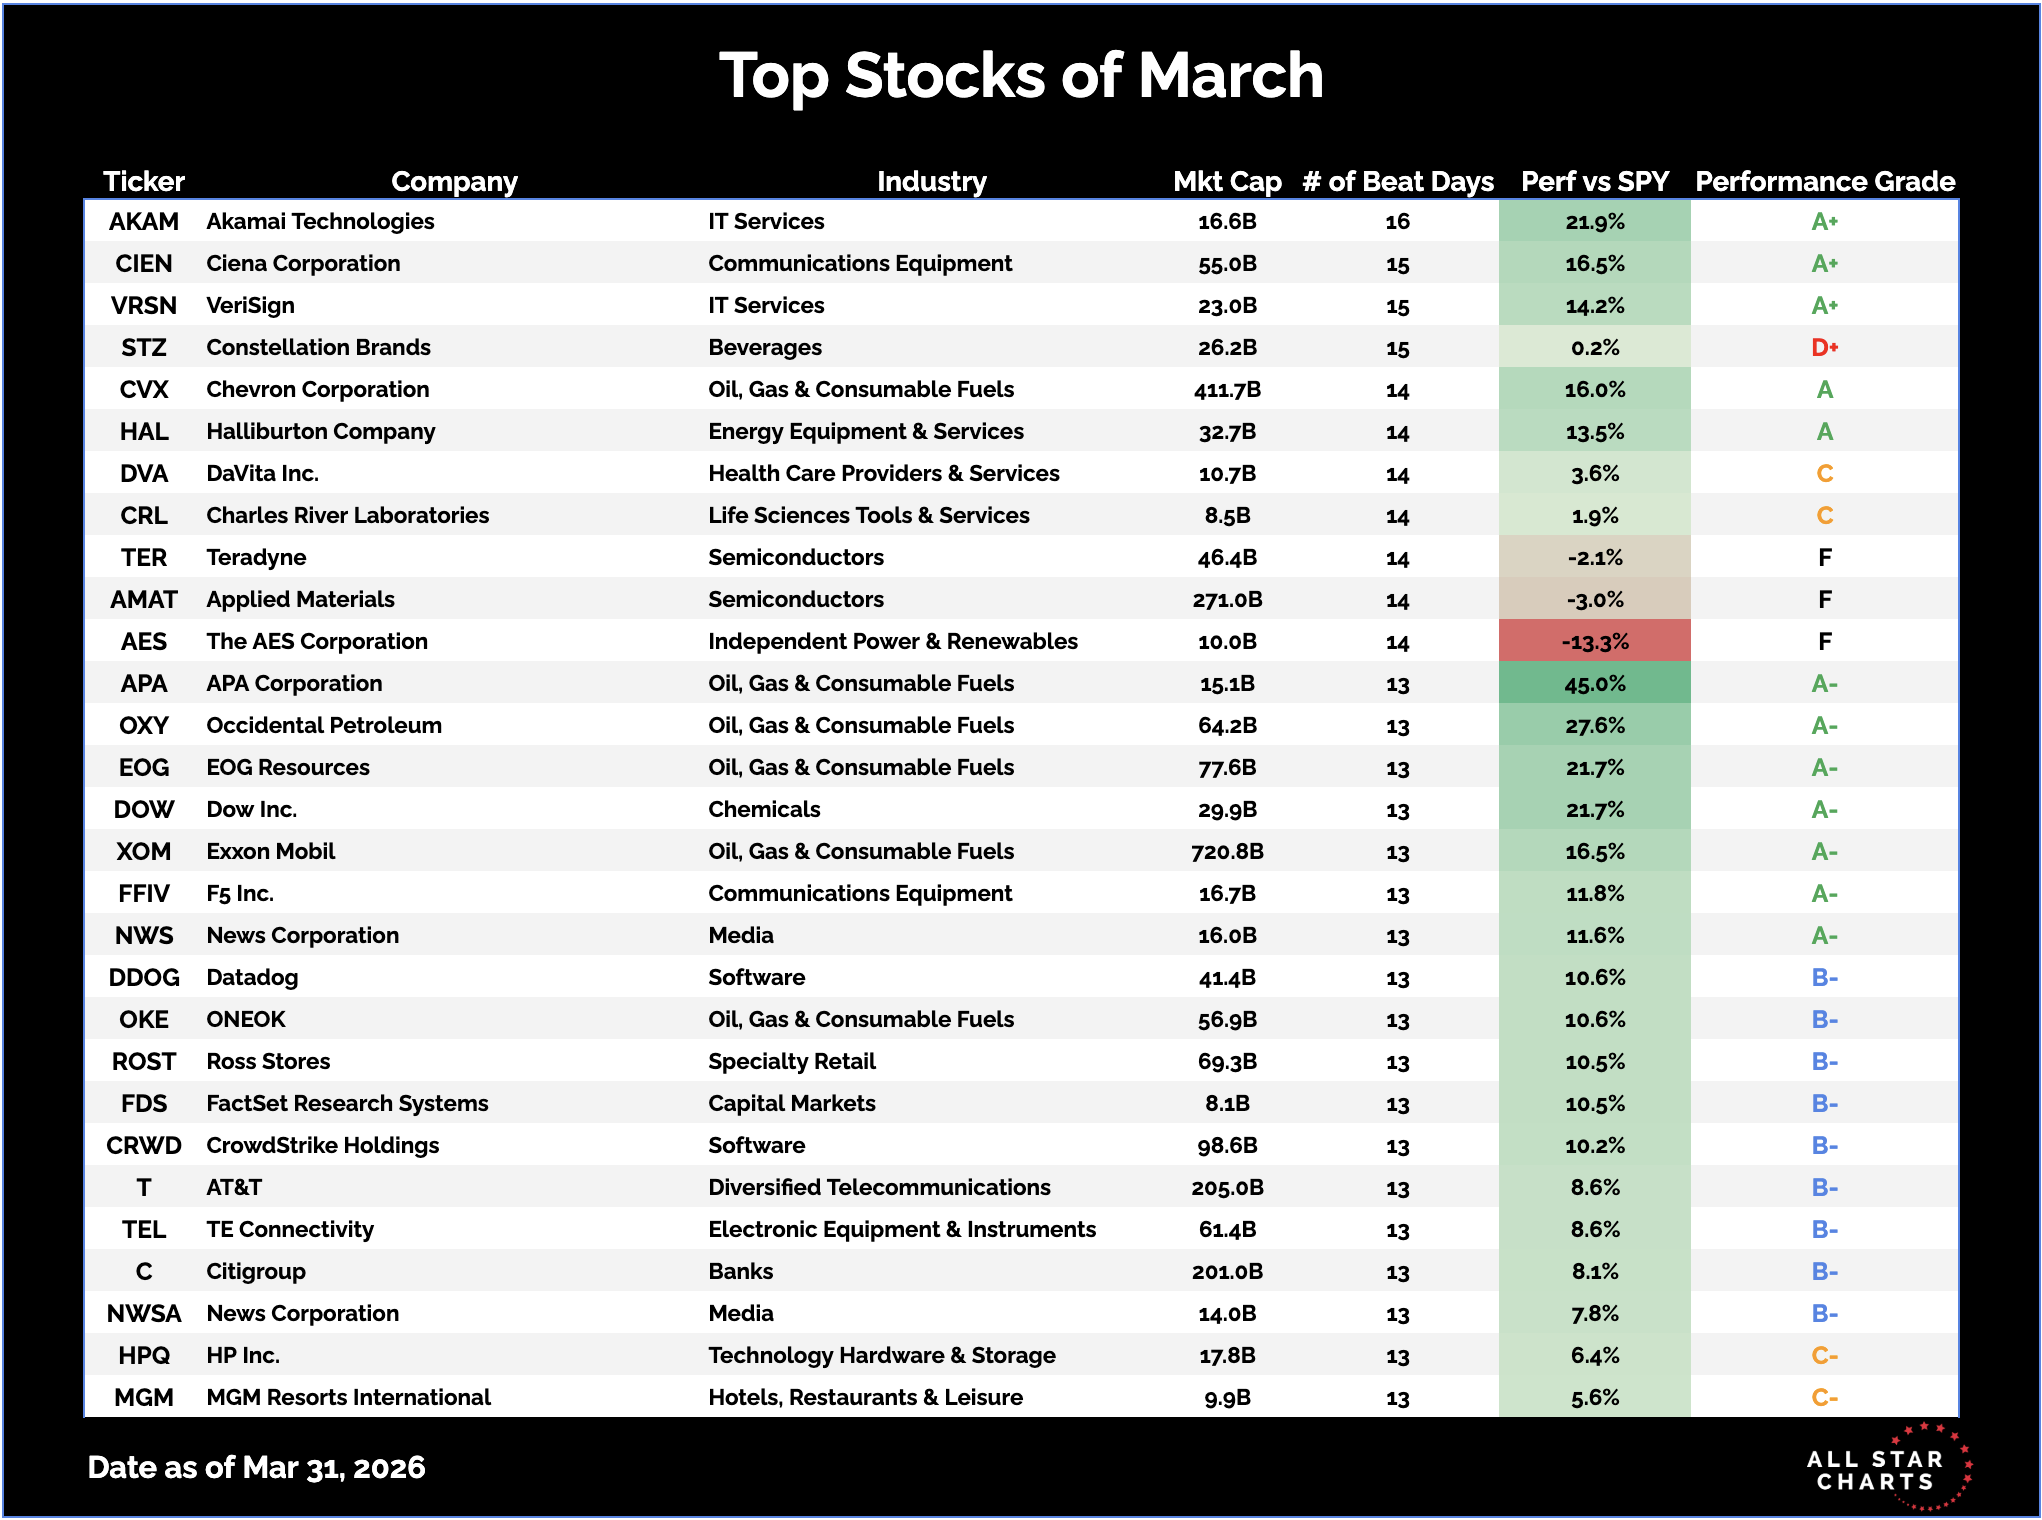
Task: Select the Akamai Technologies company name
Action: click(320, 221)
